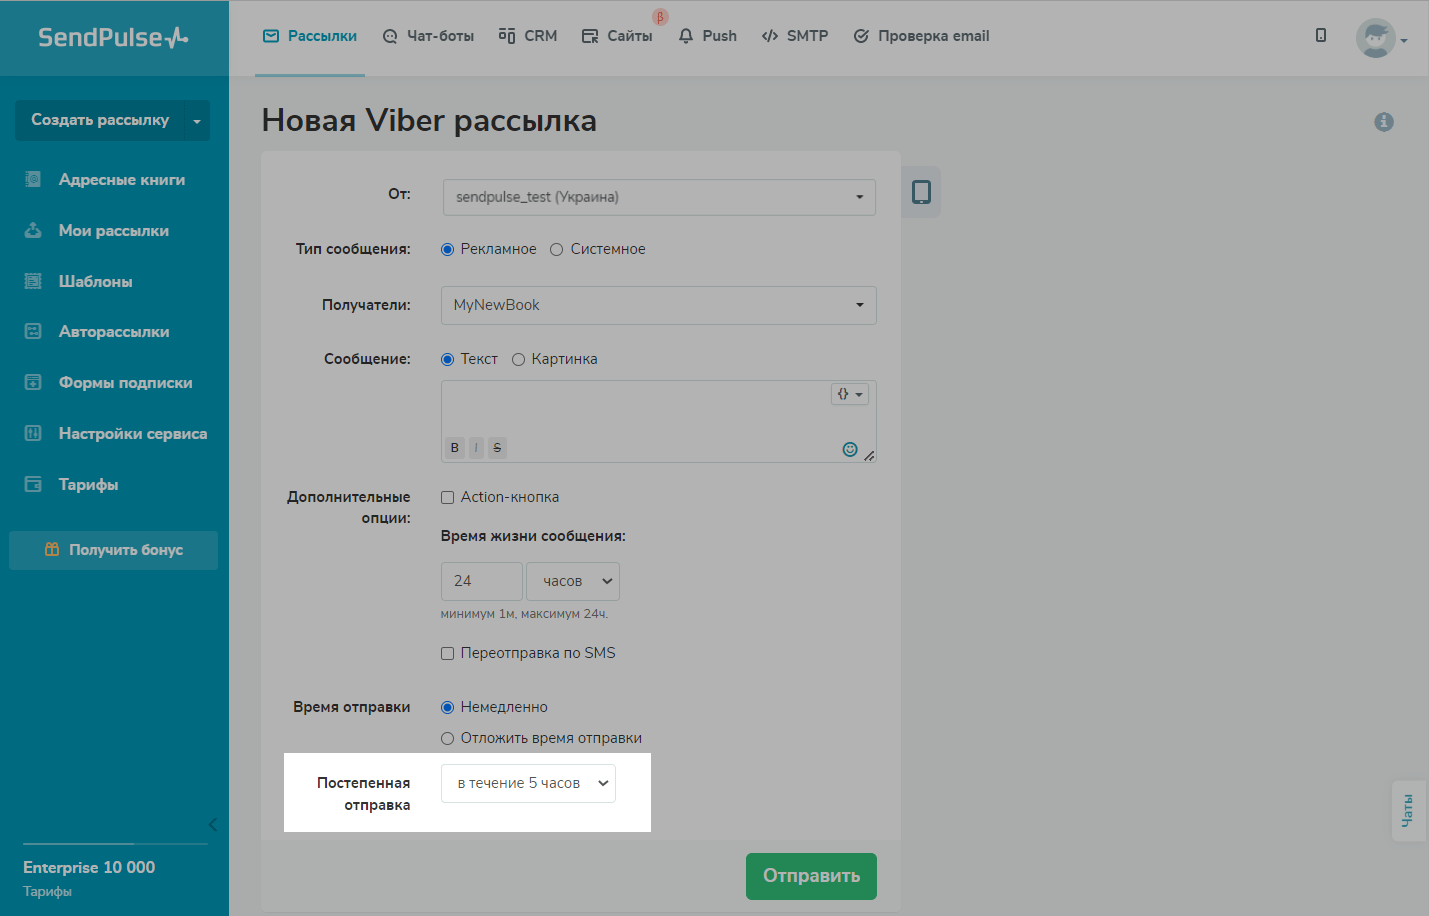The image size is (1429, 916).
Task: Click the Enterprise 10 000 plan label
Action: pyautogui.click(x=89, y=867)
